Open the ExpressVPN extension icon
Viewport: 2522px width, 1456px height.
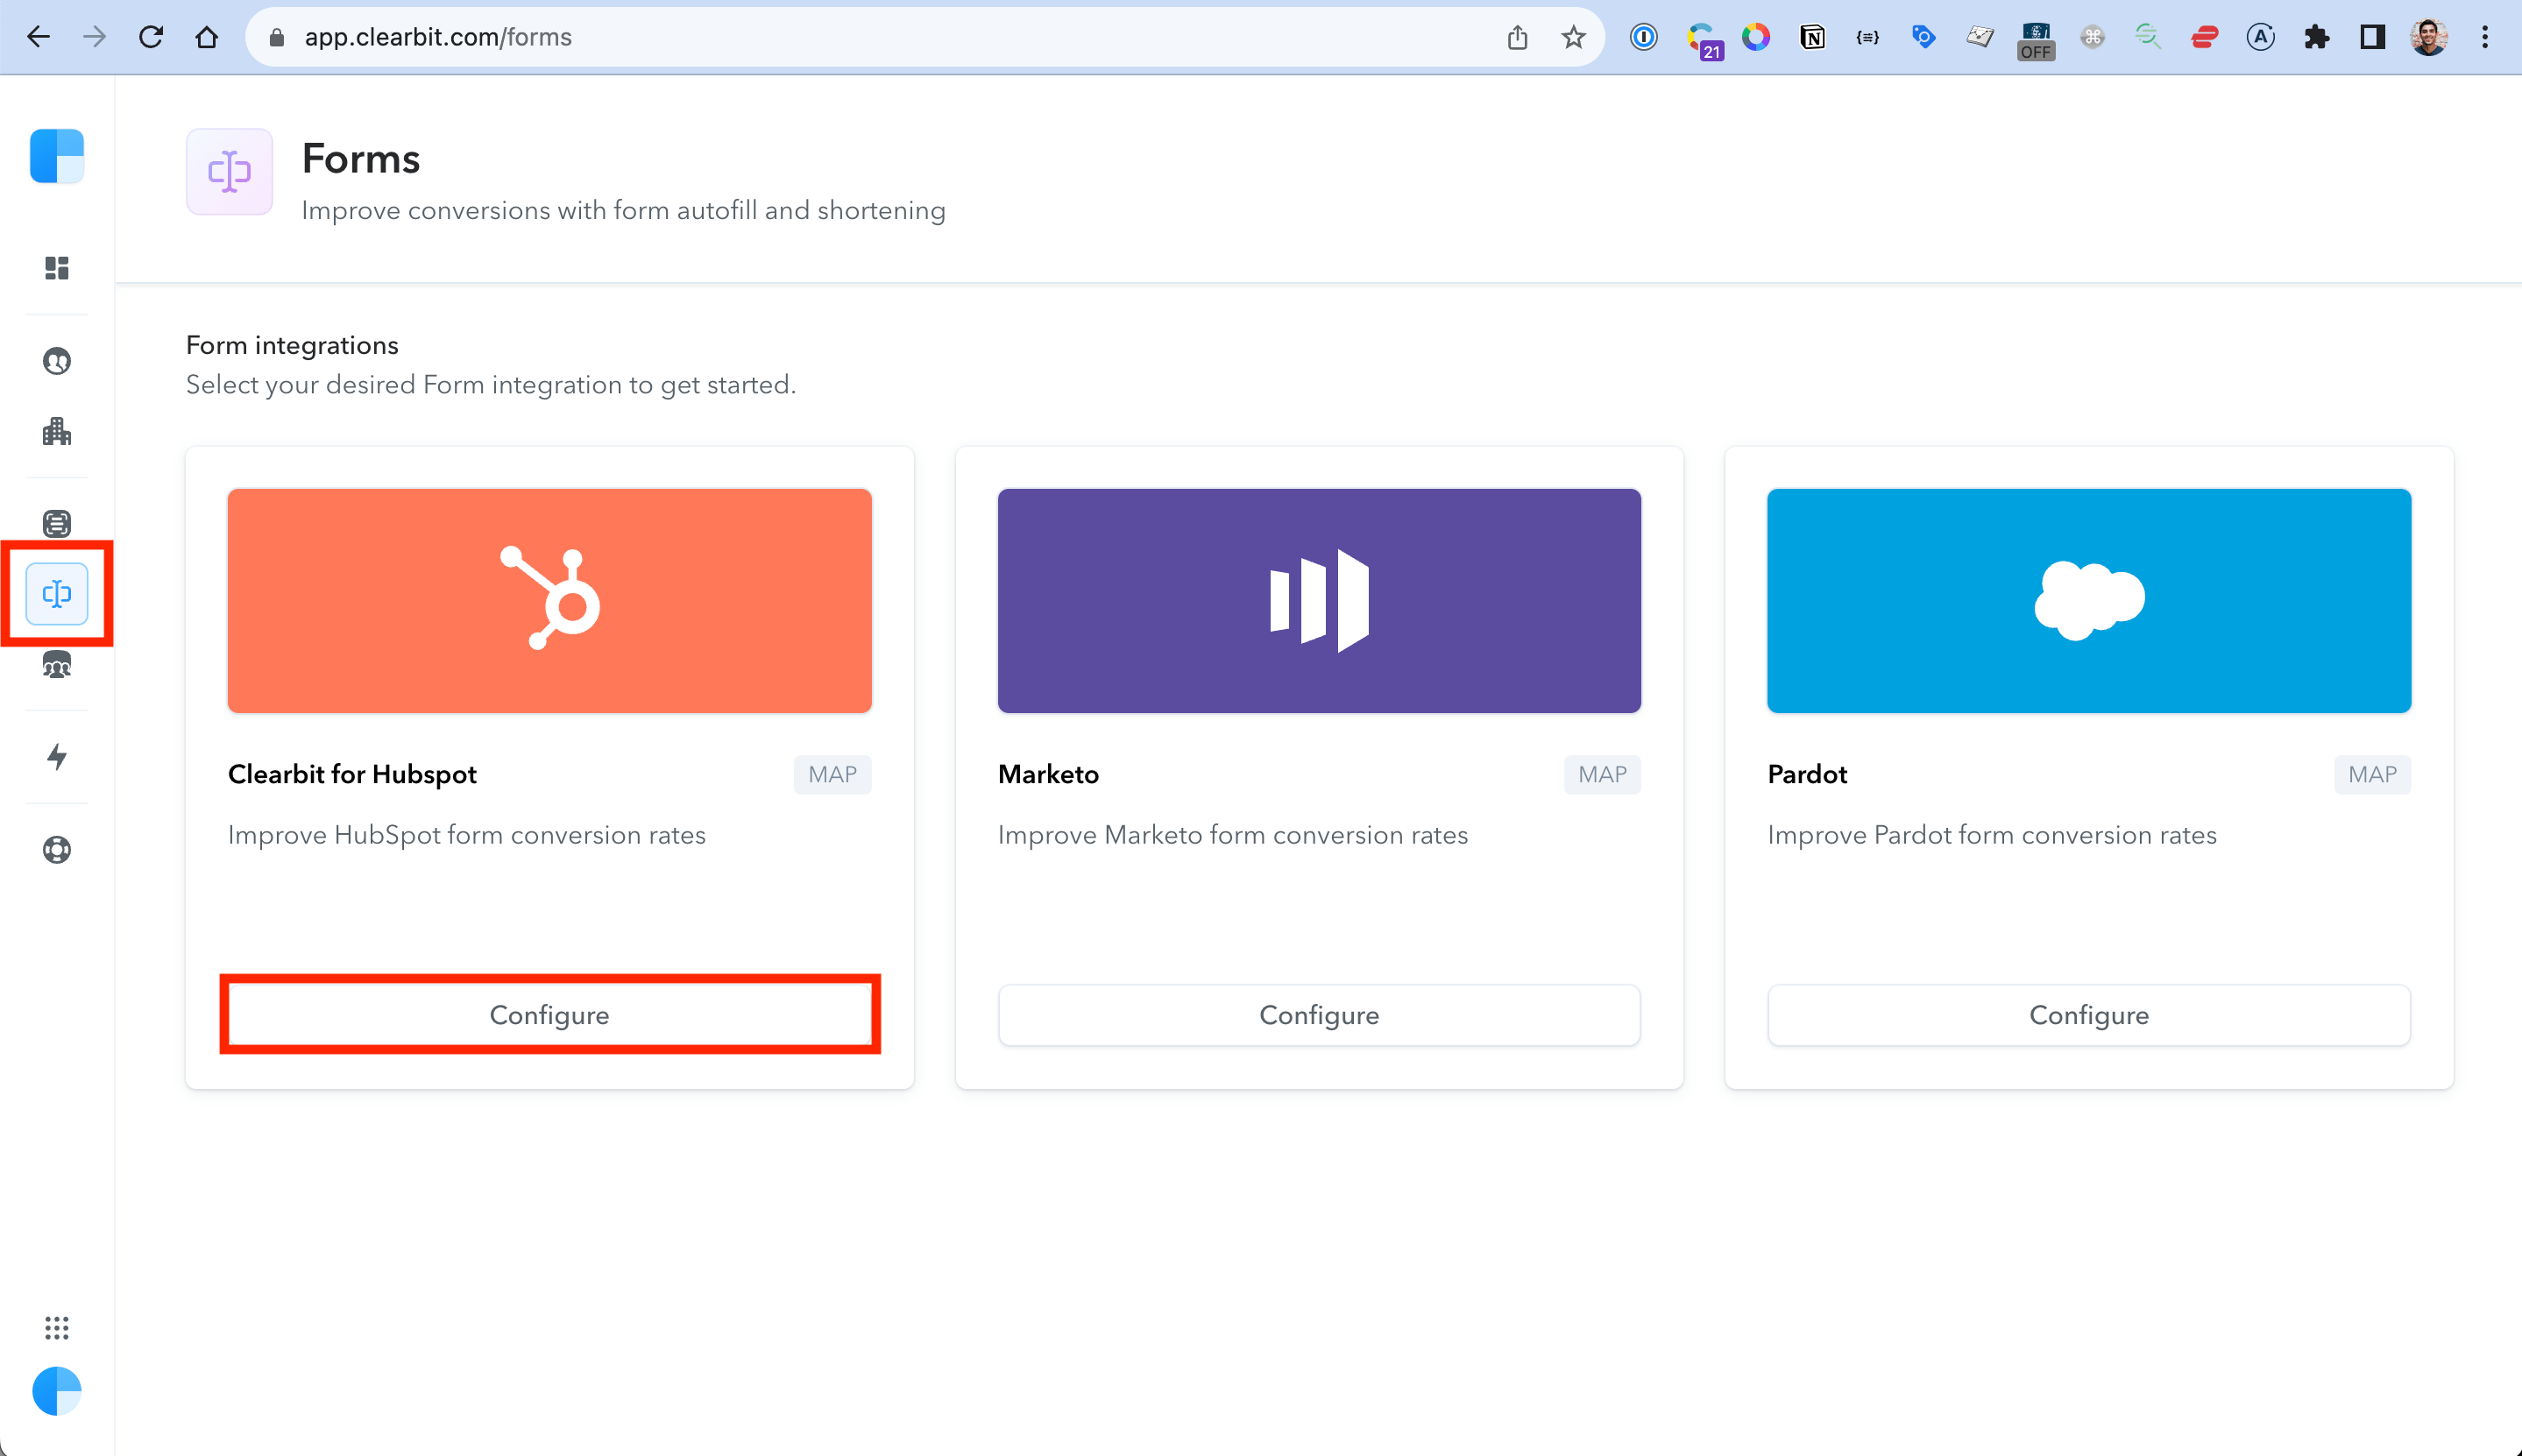[2203, 36]
